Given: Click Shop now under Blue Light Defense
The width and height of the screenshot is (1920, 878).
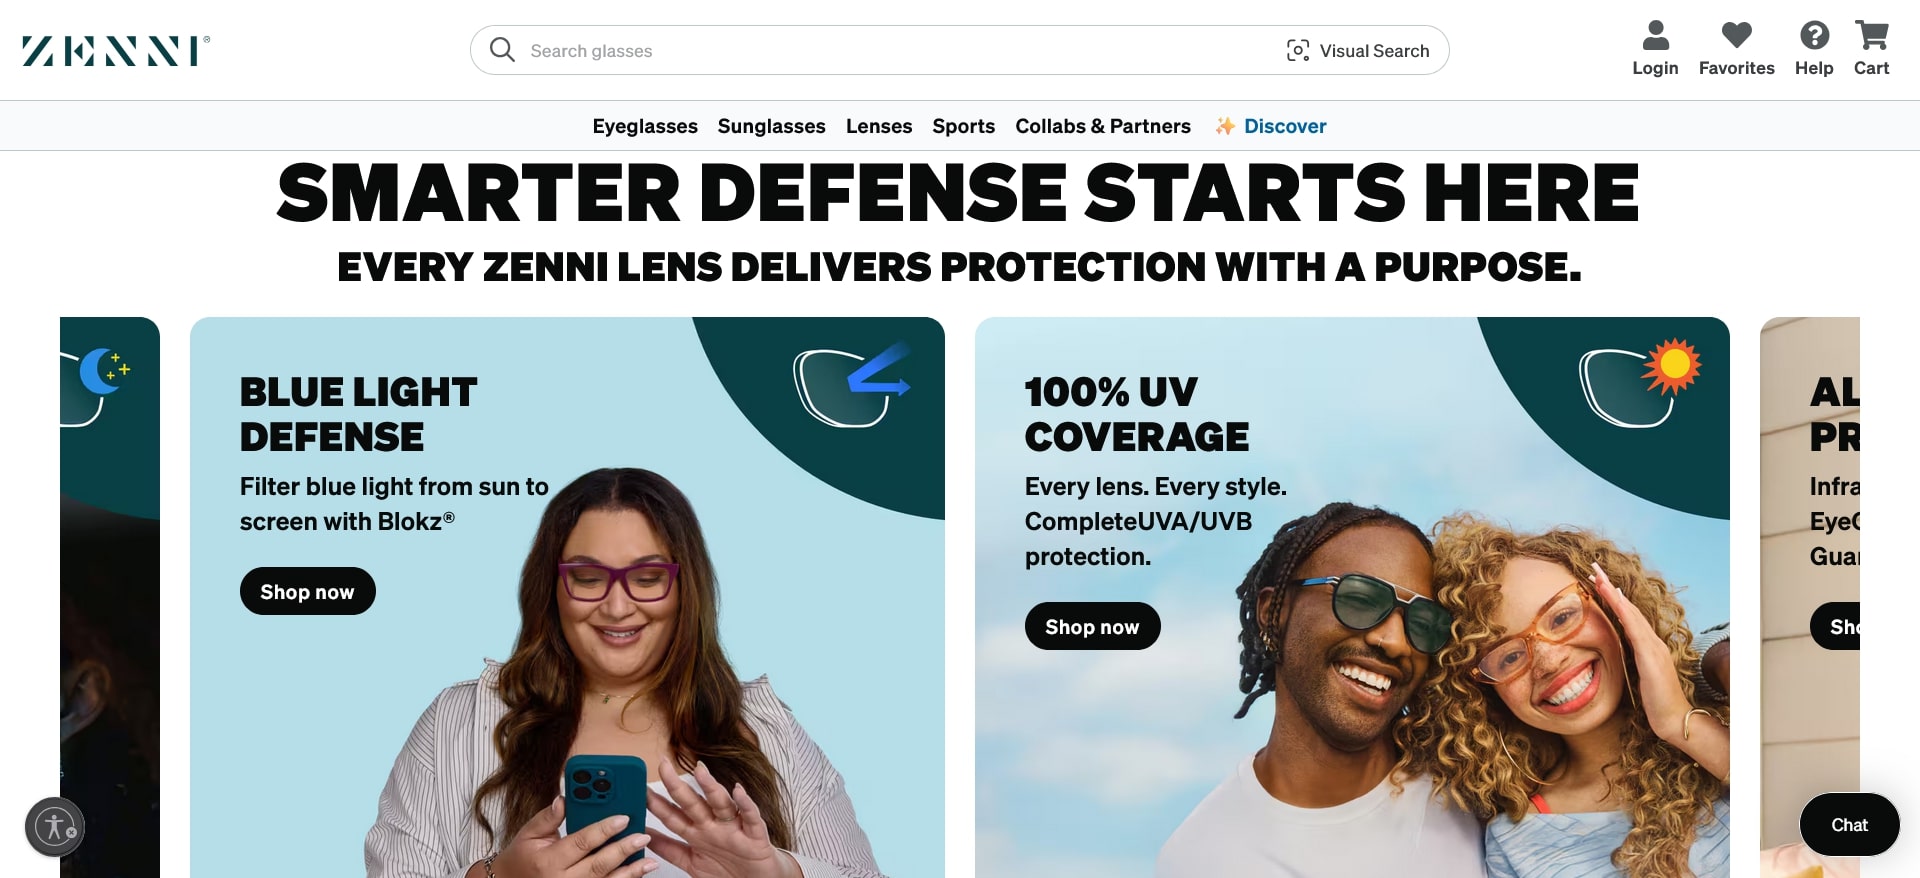Looking at the screenshot, I should [308, 591].
